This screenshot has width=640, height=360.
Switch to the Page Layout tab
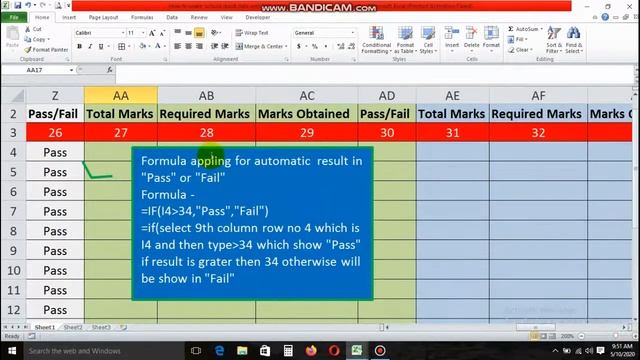[103, 18]
